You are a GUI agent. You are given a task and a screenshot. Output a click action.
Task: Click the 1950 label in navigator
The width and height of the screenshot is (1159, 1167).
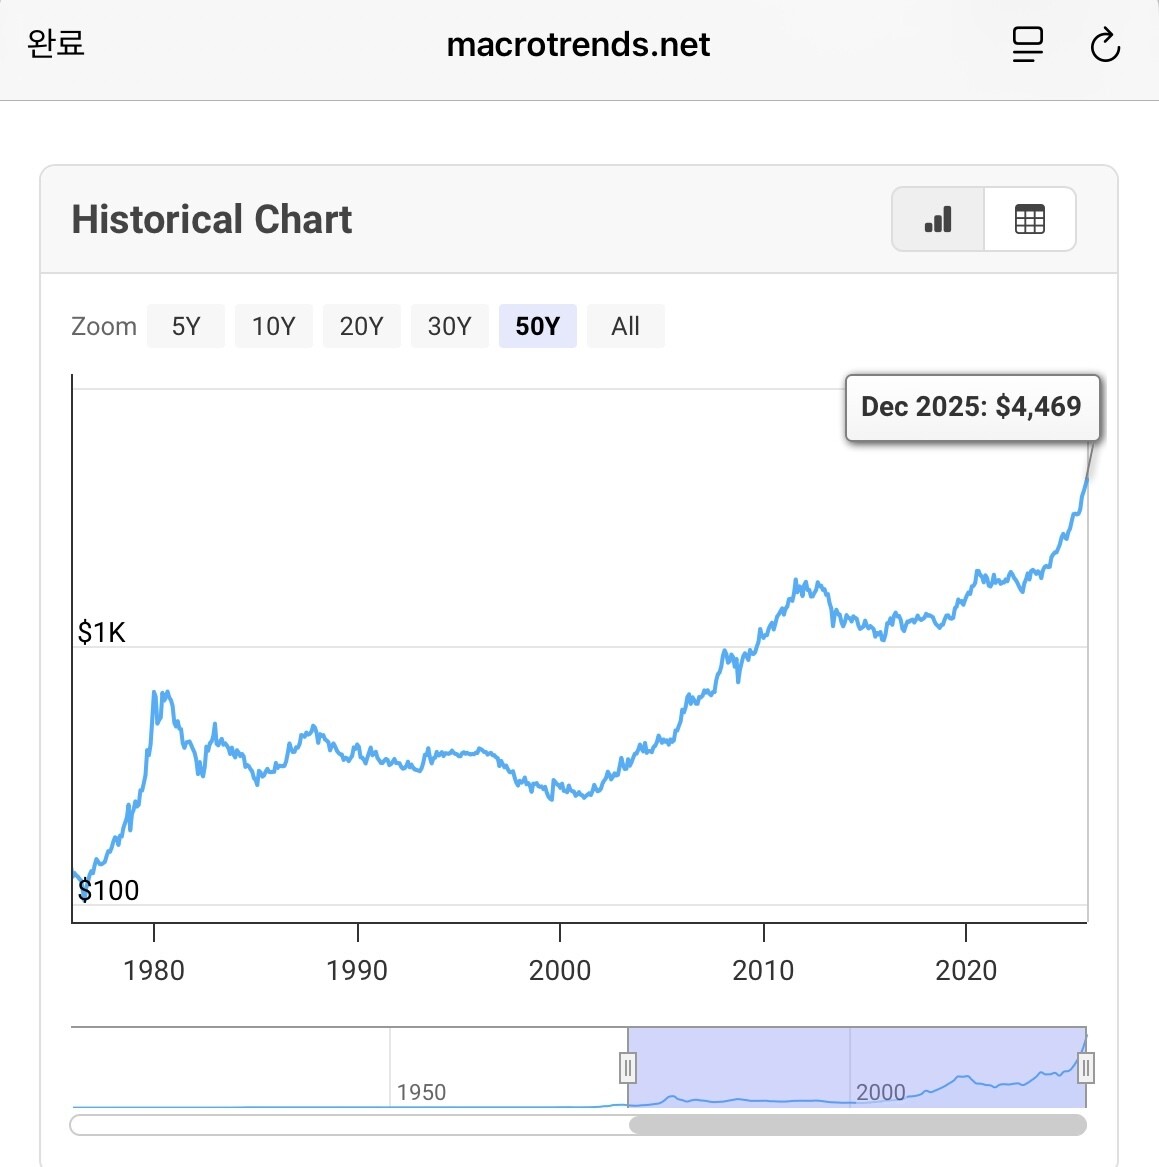[421, 1092]
